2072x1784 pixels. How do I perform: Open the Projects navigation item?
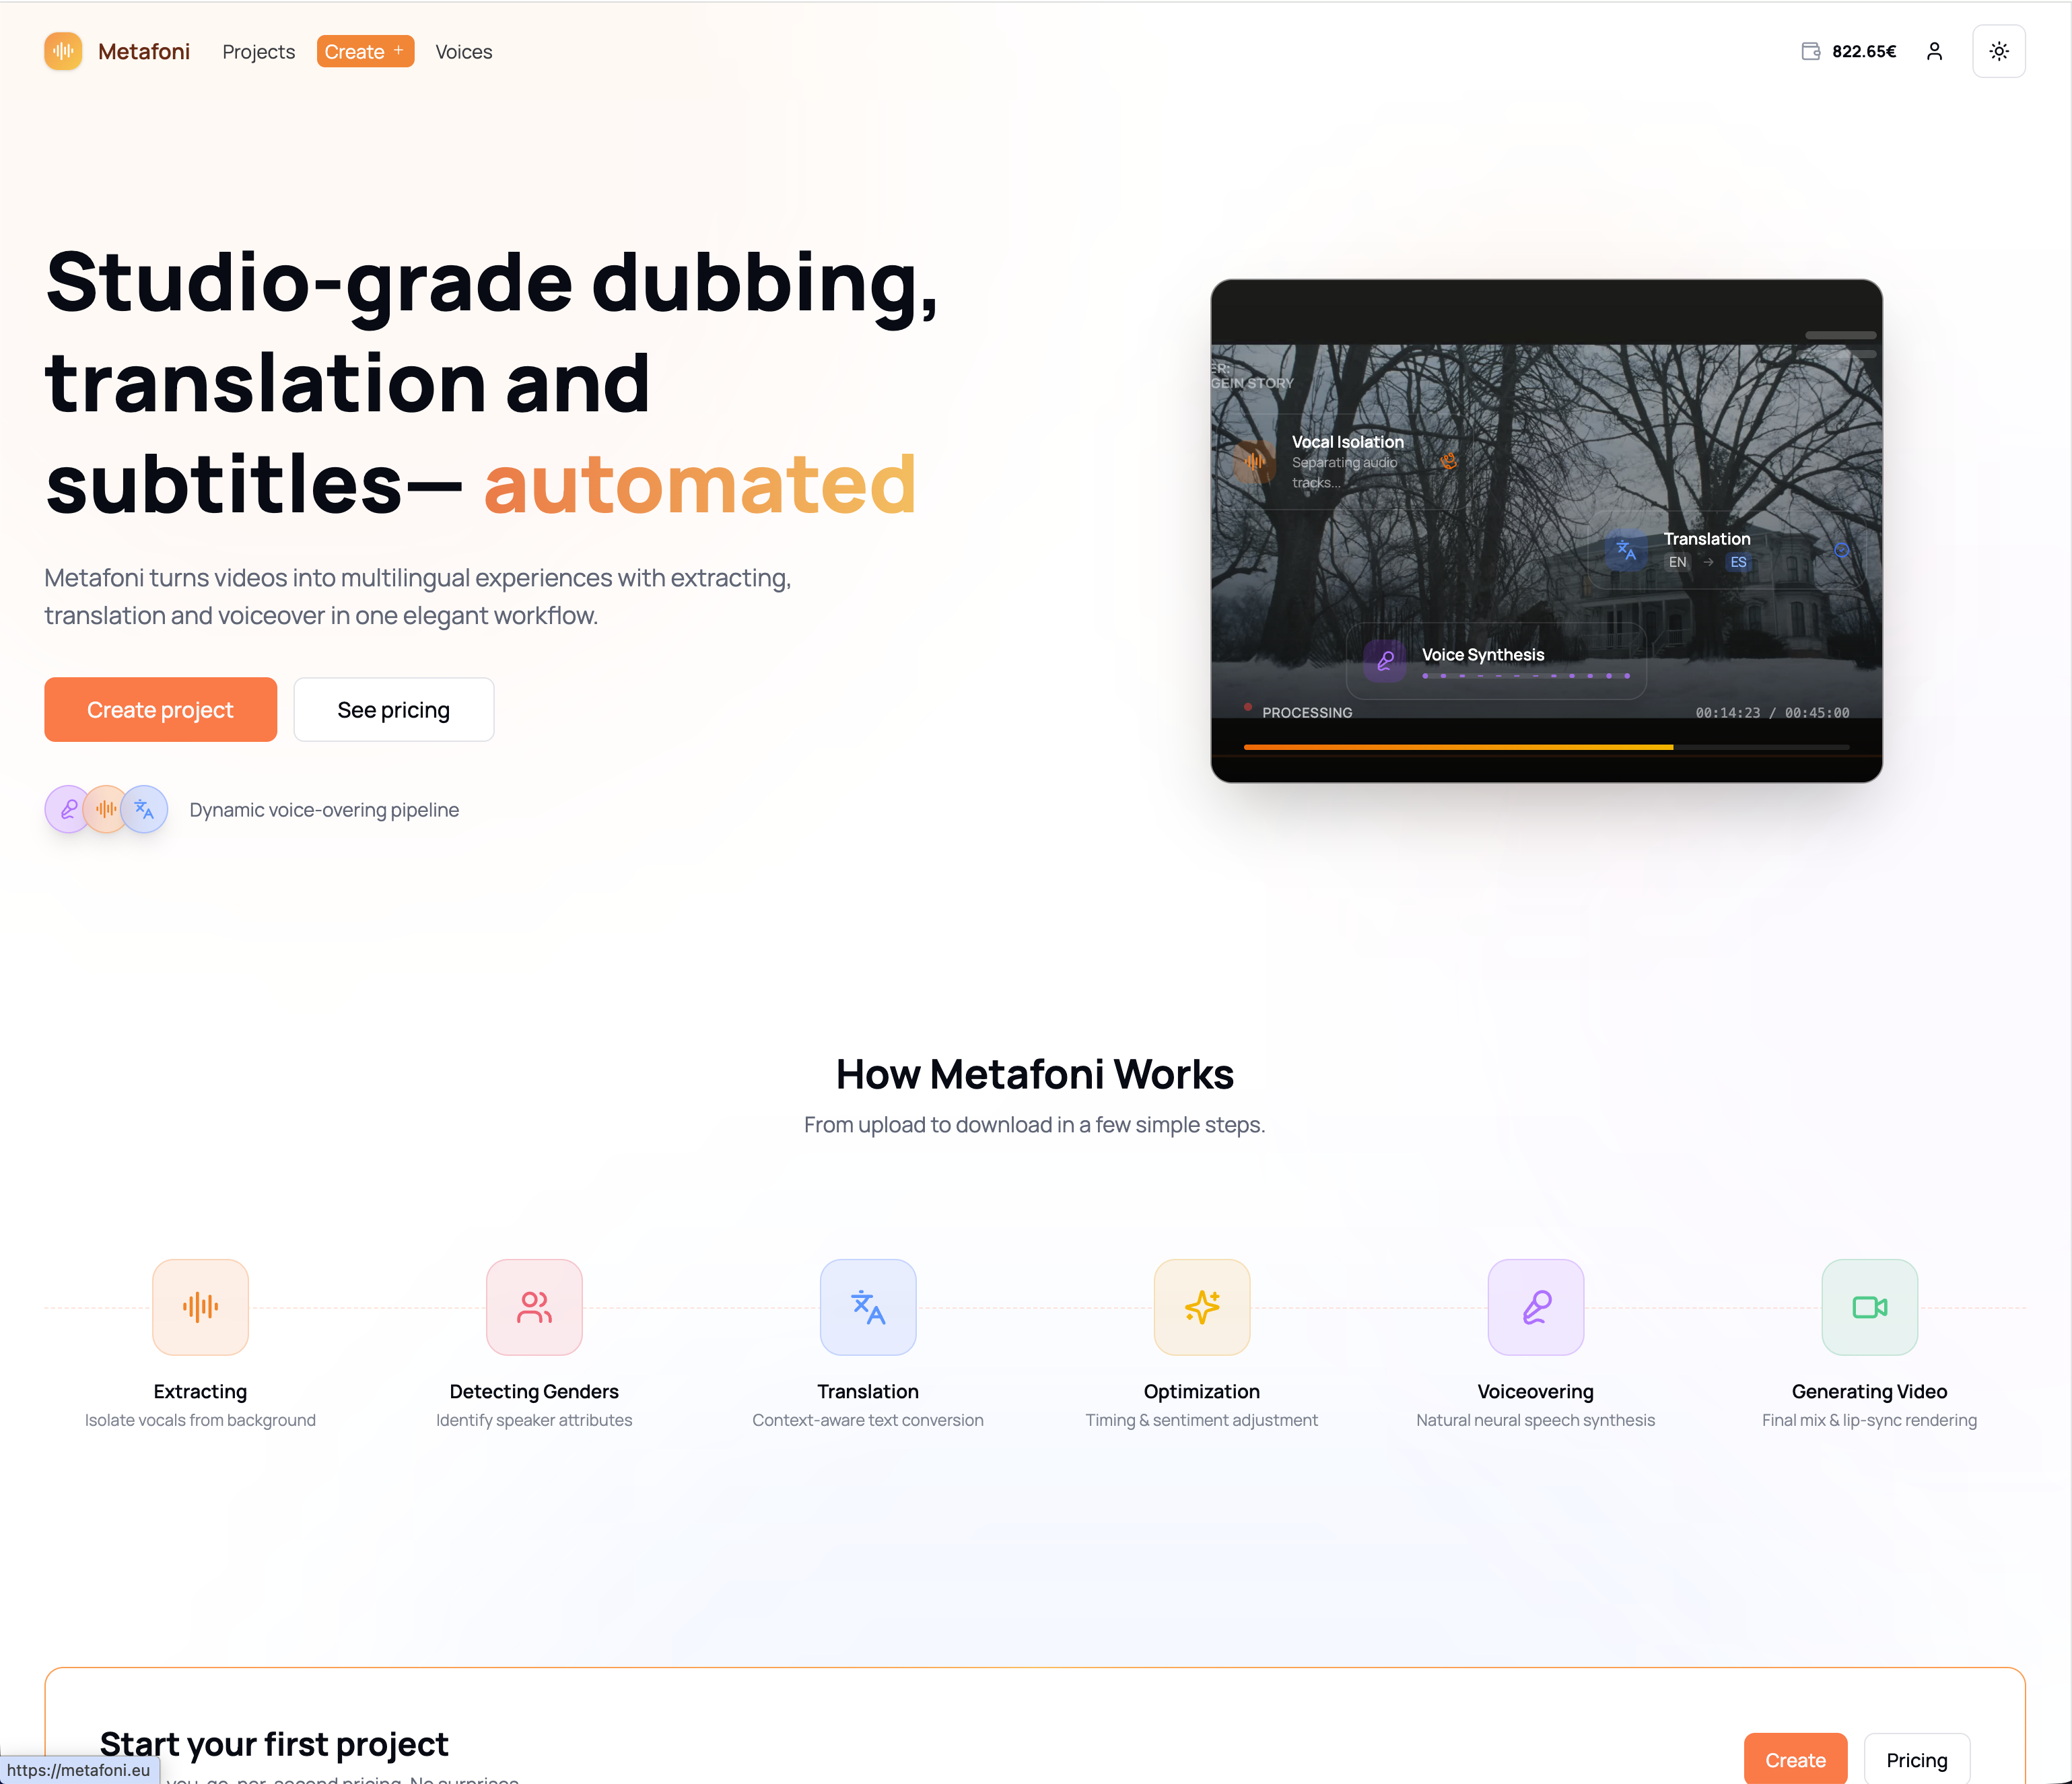pyautogui.click(x=258, y=51)
